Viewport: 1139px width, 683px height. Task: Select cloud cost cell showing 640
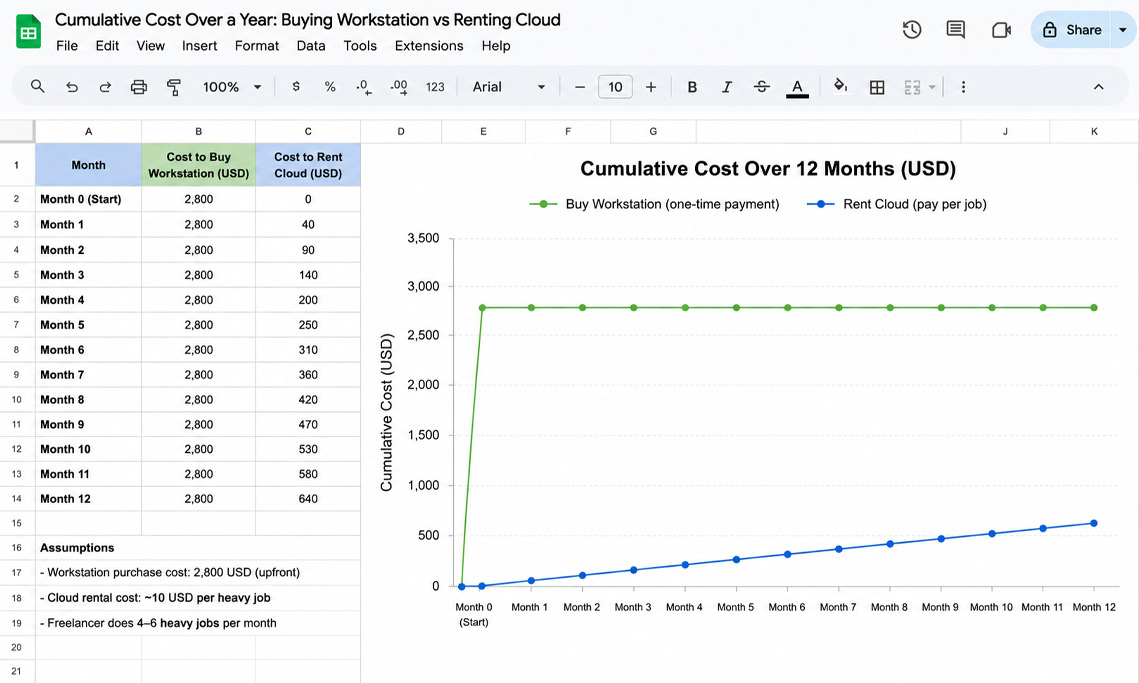click(308, 499)
